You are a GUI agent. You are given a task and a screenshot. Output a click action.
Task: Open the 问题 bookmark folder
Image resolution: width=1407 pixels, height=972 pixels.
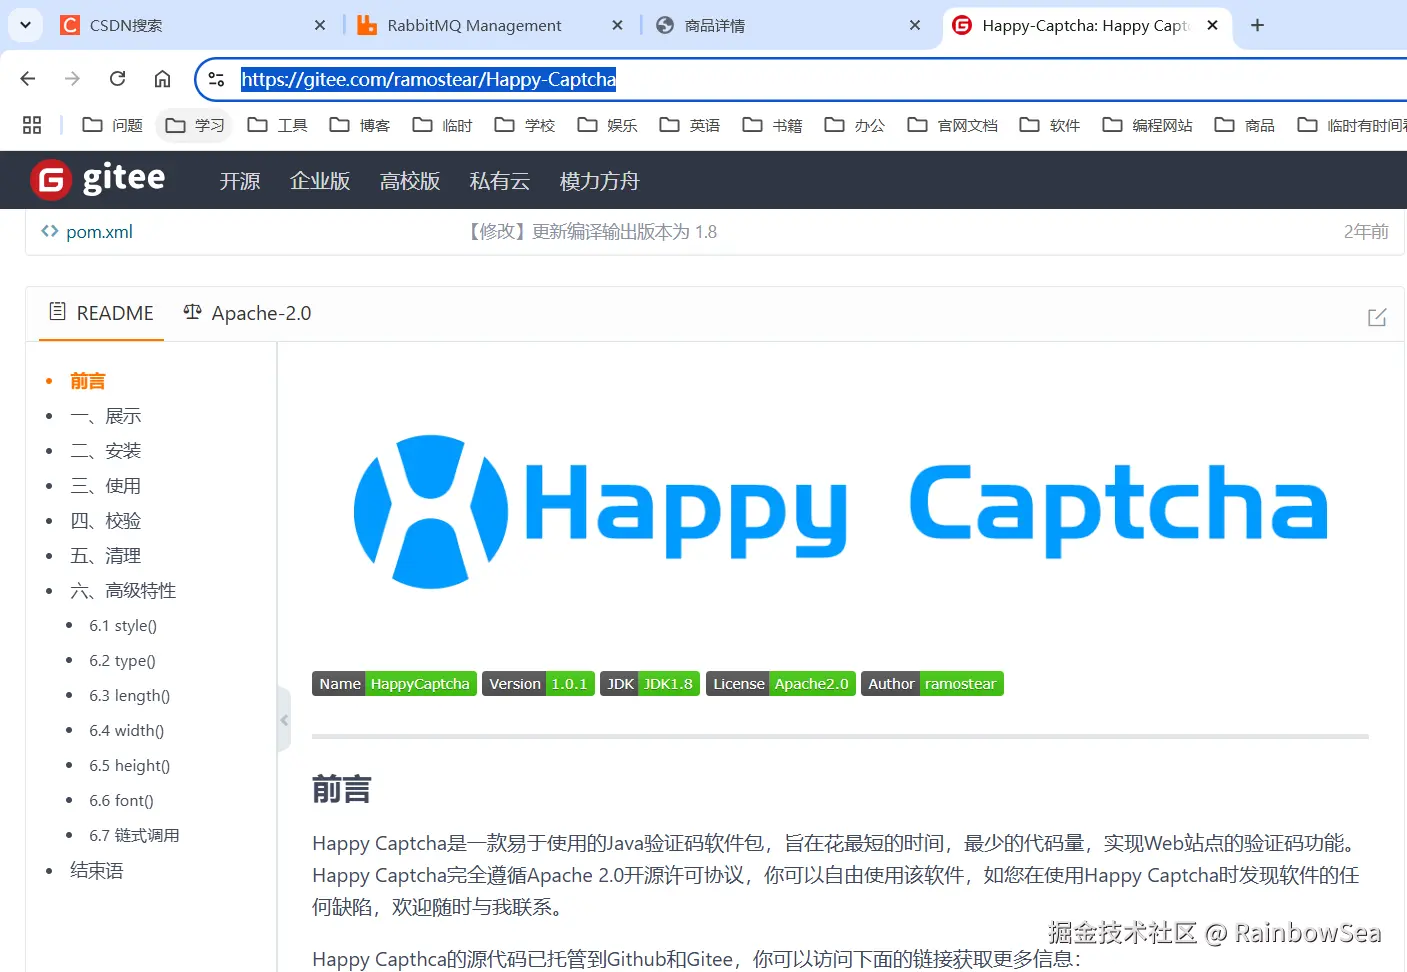click(112, 125)
